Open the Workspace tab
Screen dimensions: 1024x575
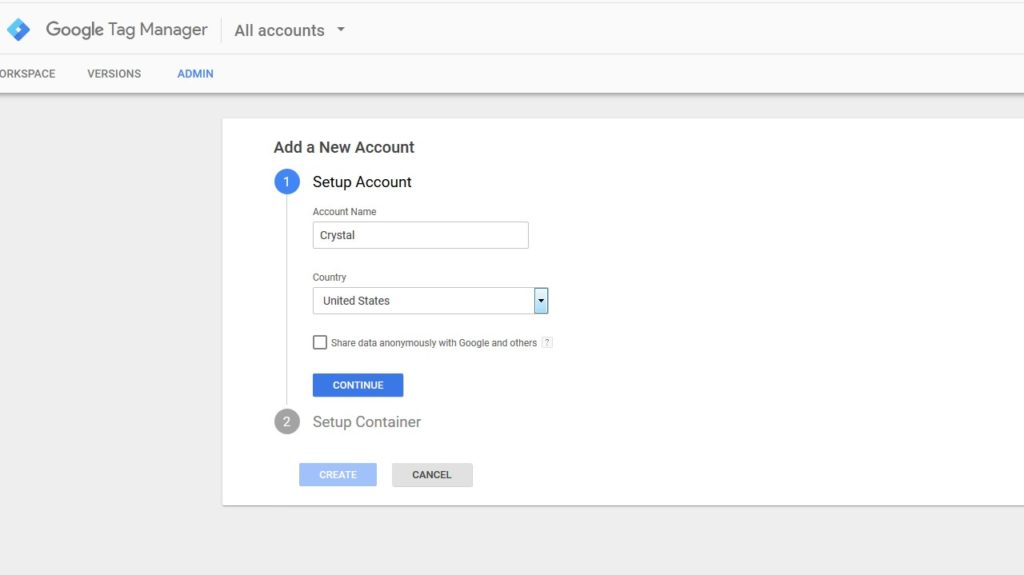point(27,74)
